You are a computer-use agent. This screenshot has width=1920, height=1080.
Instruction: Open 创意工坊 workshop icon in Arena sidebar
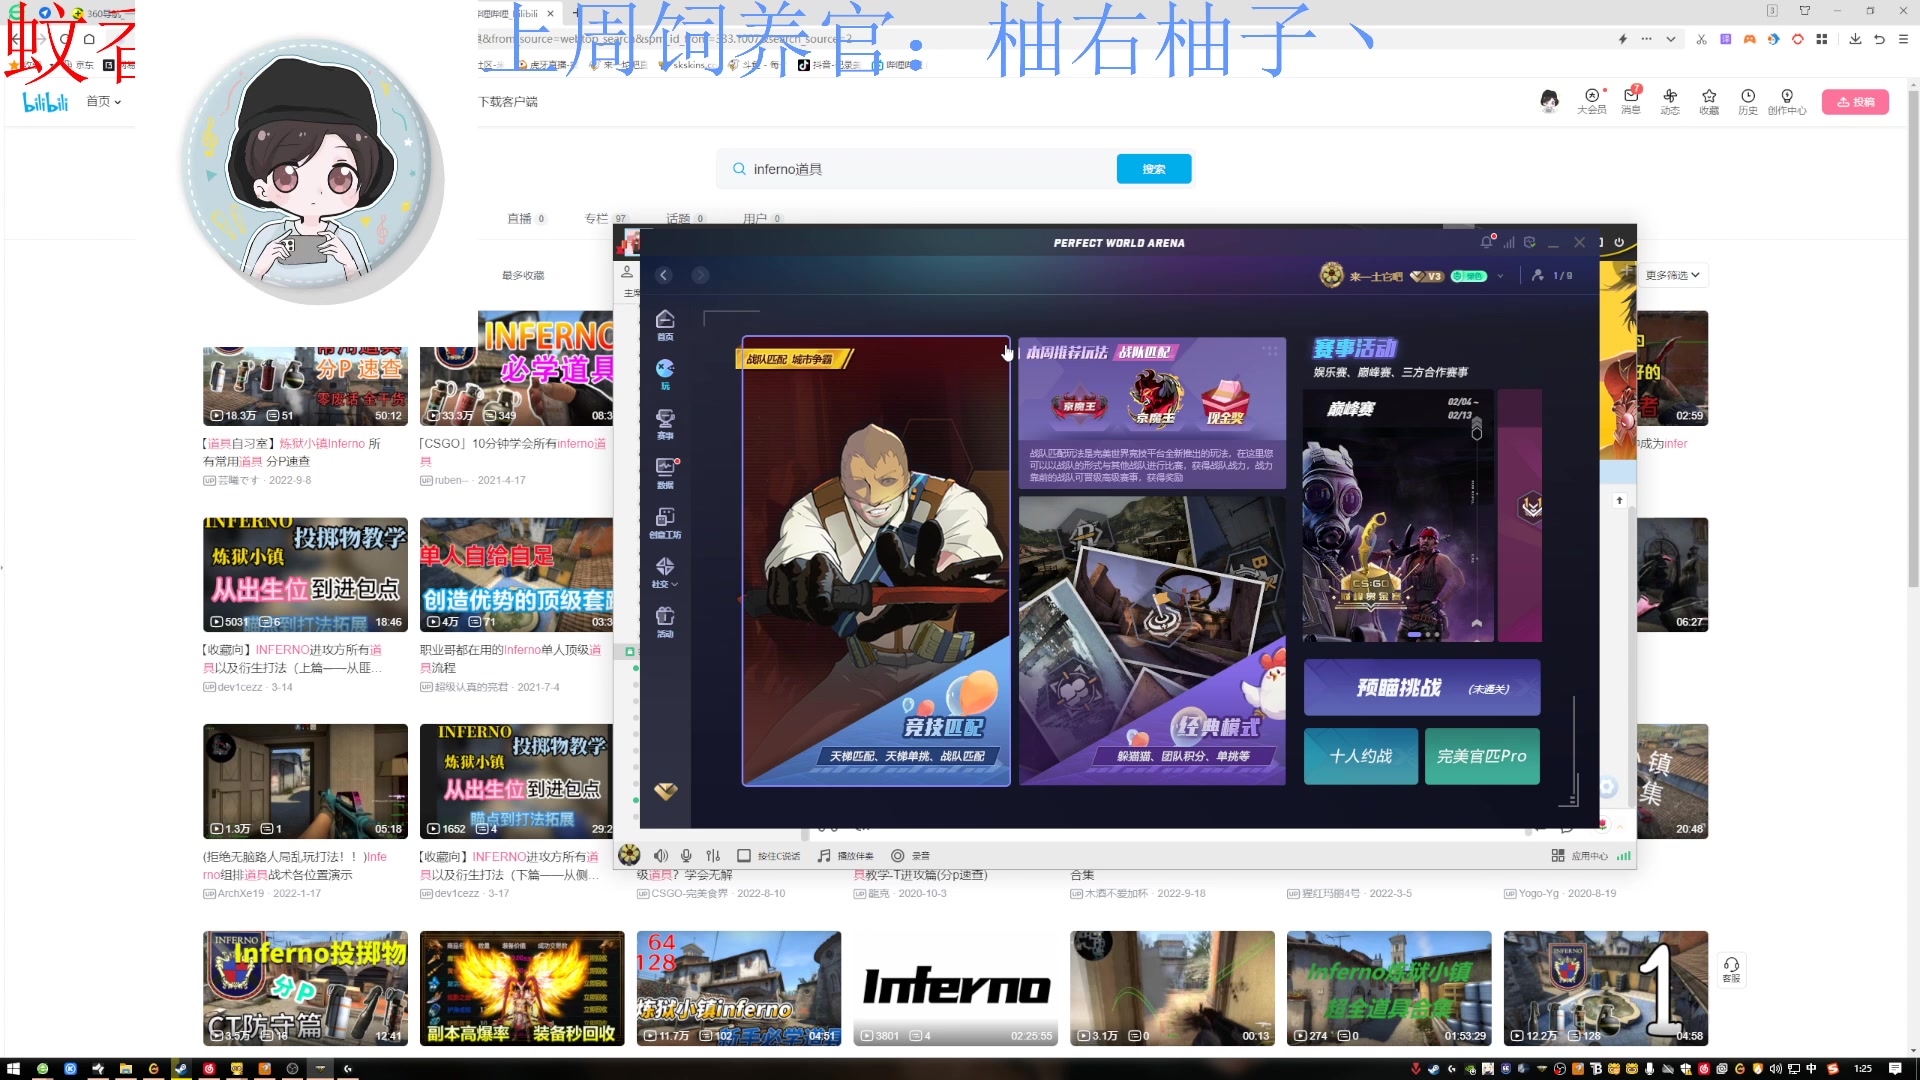tap(665, 522)
